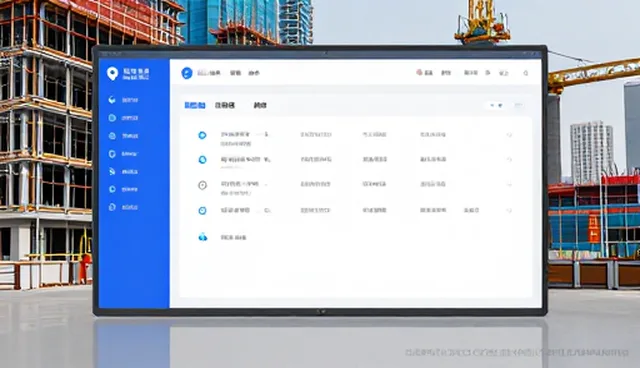Click the action icon at the first row's right end

click(509, 135)
